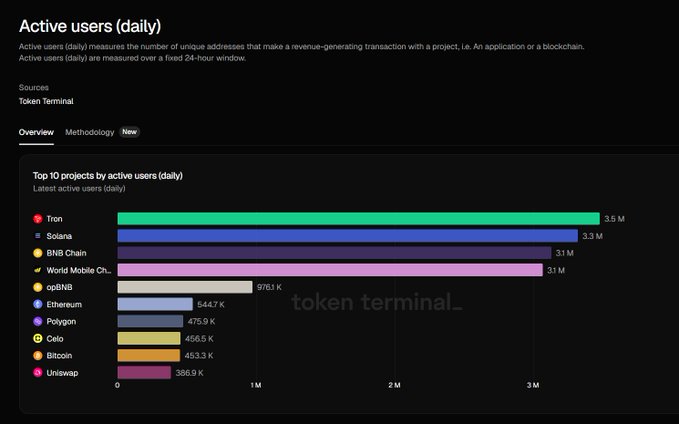The width and height of the screenshot is (679, 424).
Task: Click the Bitcoin project label
Action: coord(59,356)
